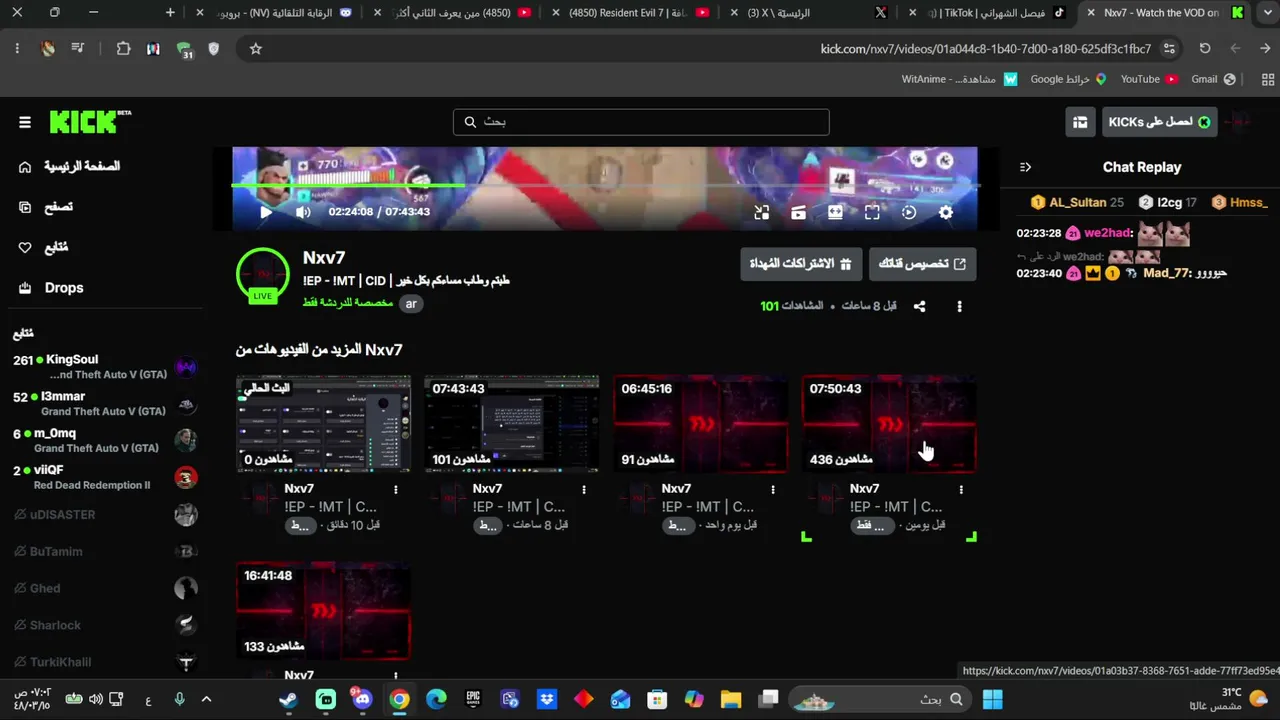Screen dimensions: 1280x720
Task: Open Steam from the taskbar
Action: pos(288,700)
